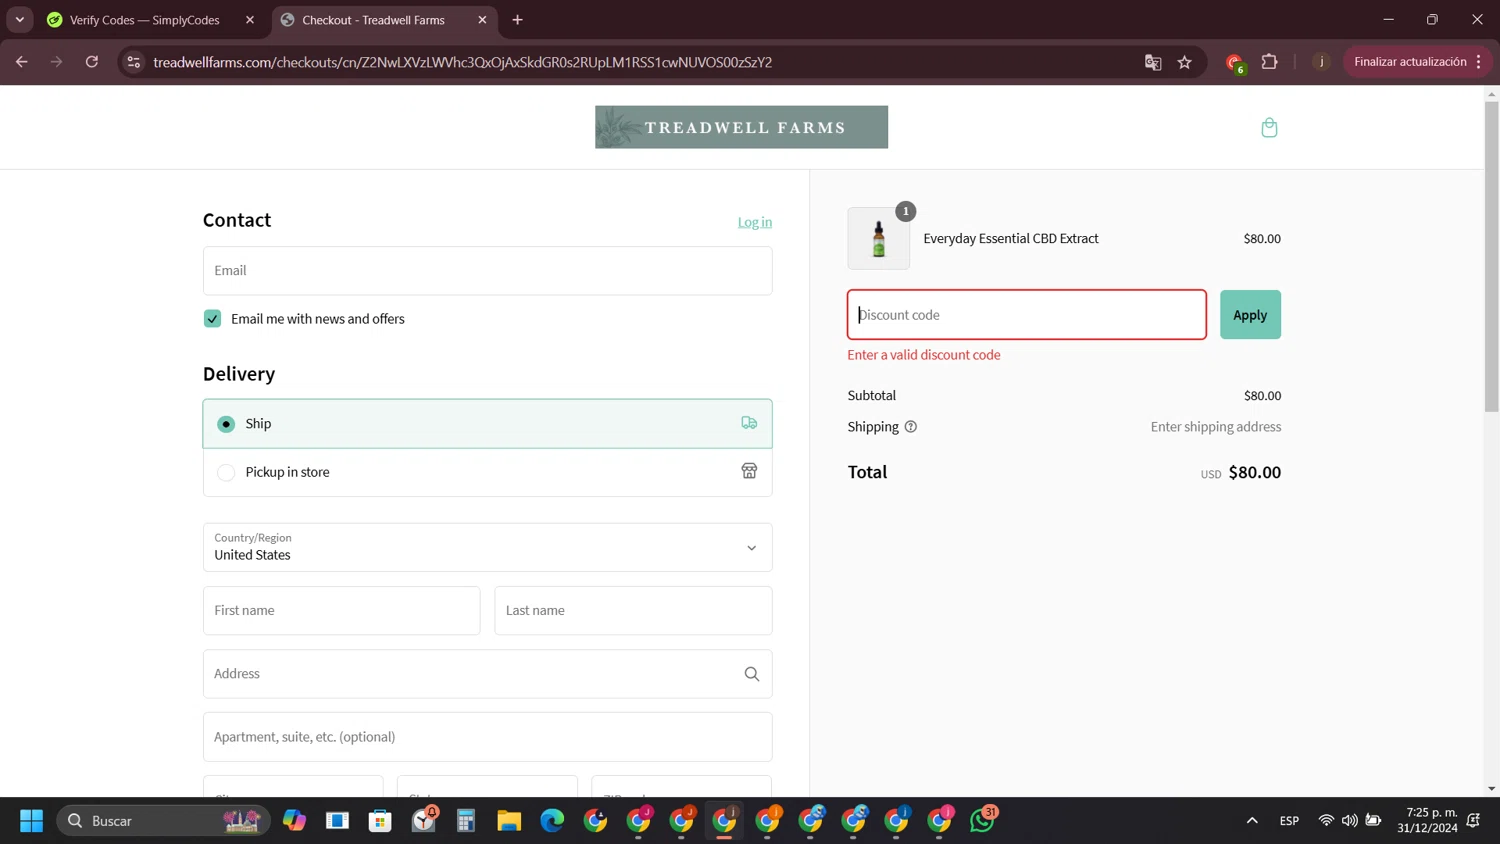Image resolution: width=1500 pixels, height=844 pixels.
Task: Focus the Discount code field
Action: 1027,315
